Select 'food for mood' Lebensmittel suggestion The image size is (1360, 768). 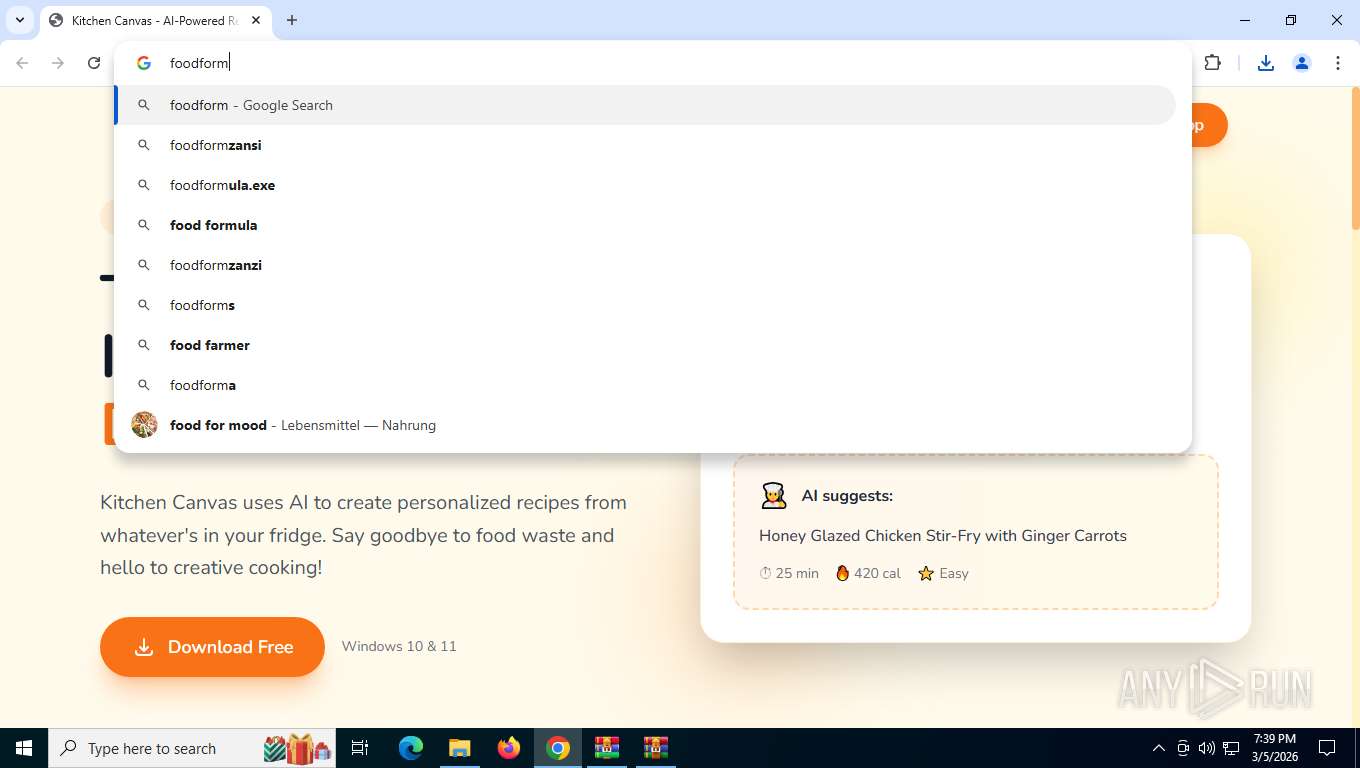click(x=645, y=425)
